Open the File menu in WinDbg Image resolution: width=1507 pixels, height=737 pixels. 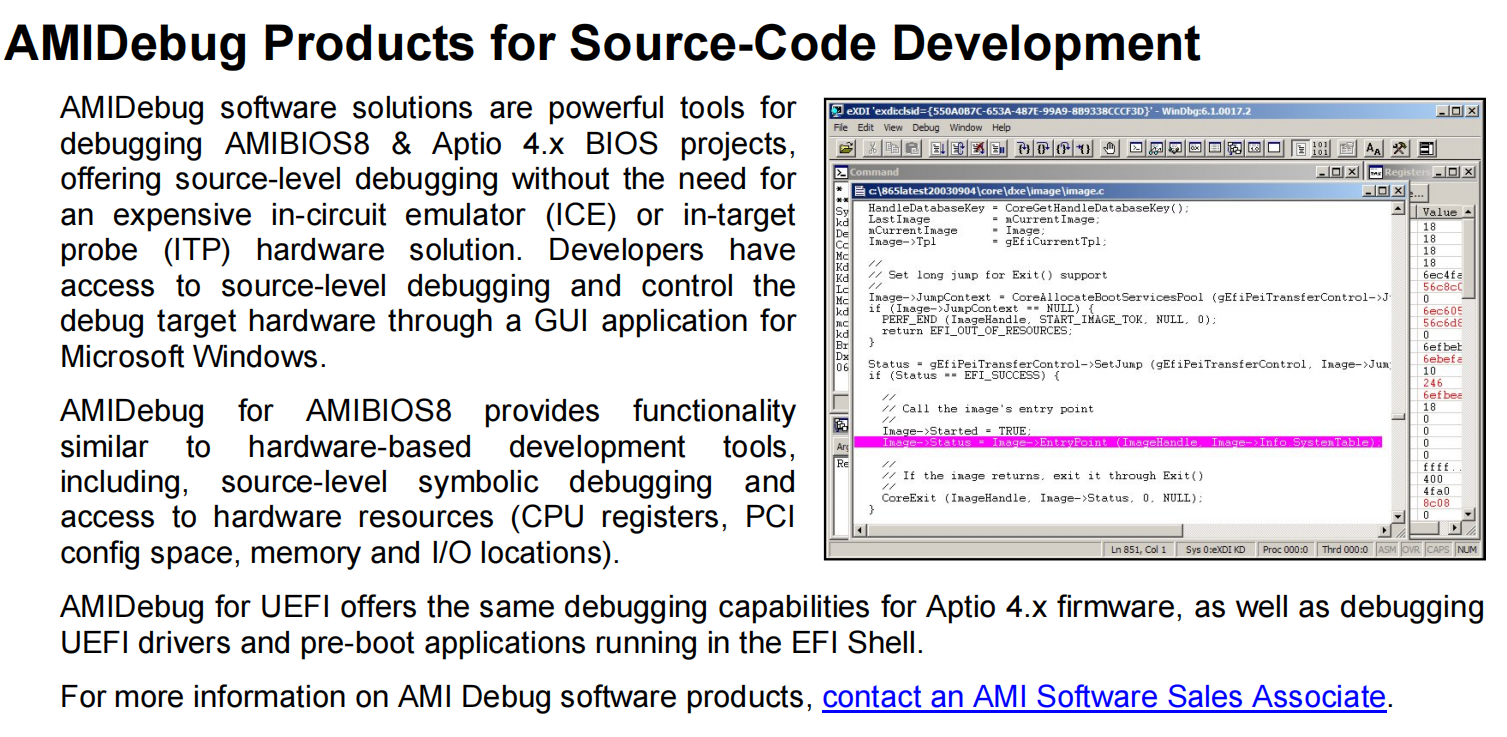coord(841,127)
